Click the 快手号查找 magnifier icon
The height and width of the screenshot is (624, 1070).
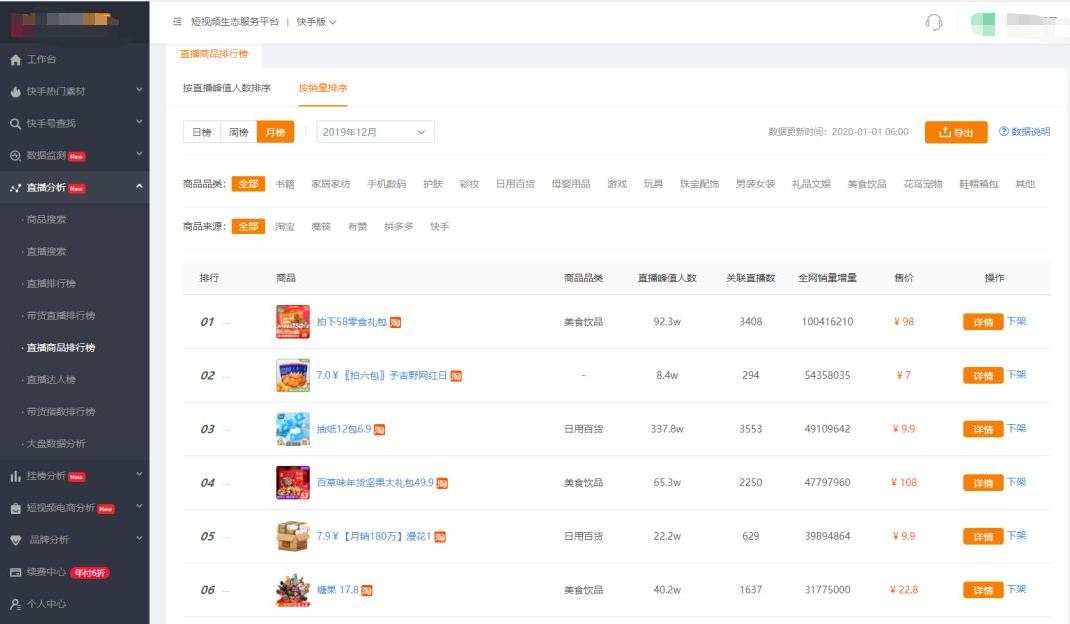(16, 124)
